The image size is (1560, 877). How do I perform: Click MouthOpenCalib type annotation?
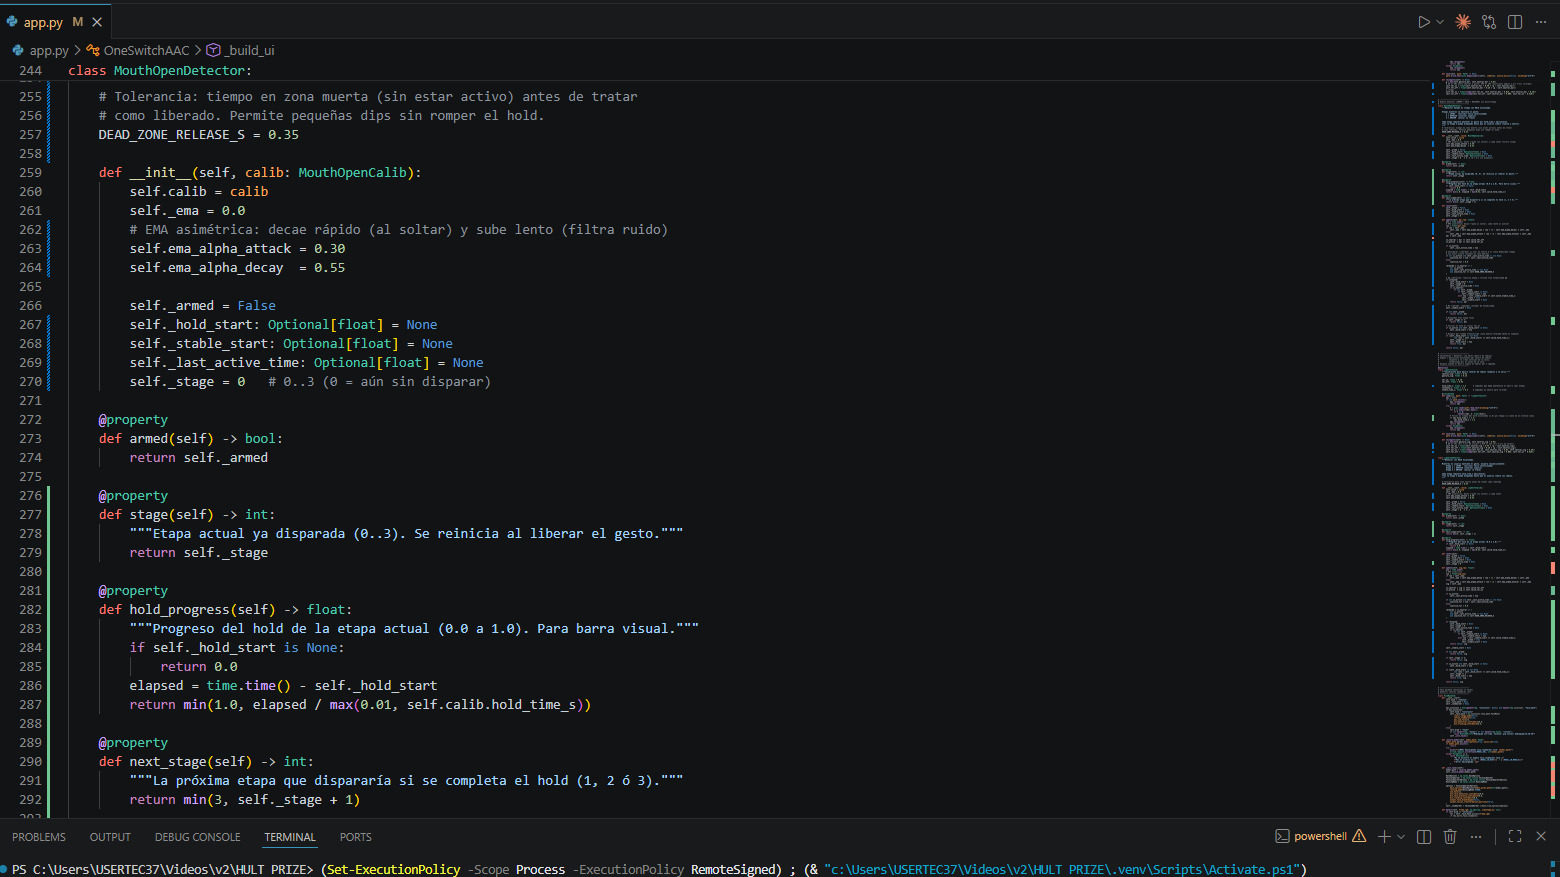point(352,172)
